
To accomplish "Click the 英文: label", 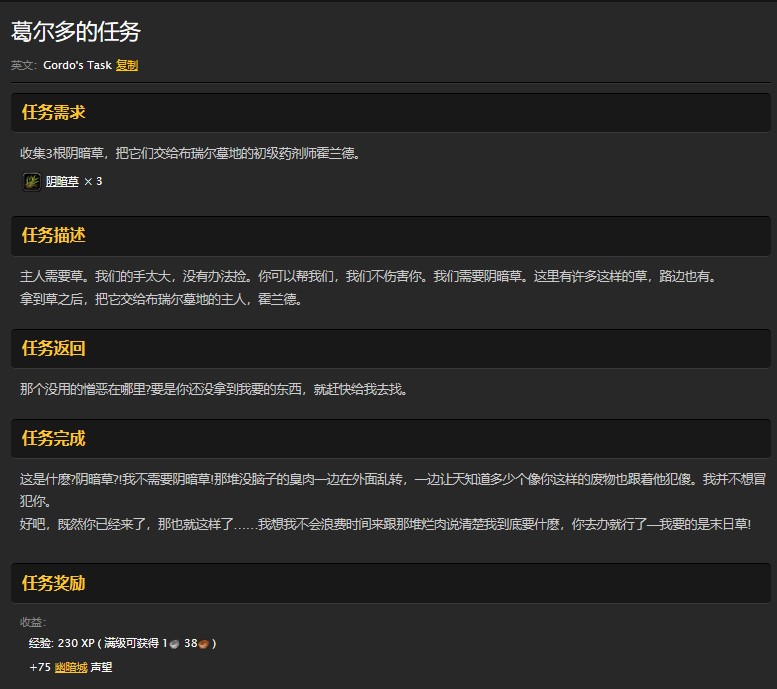I will (24, 65).
